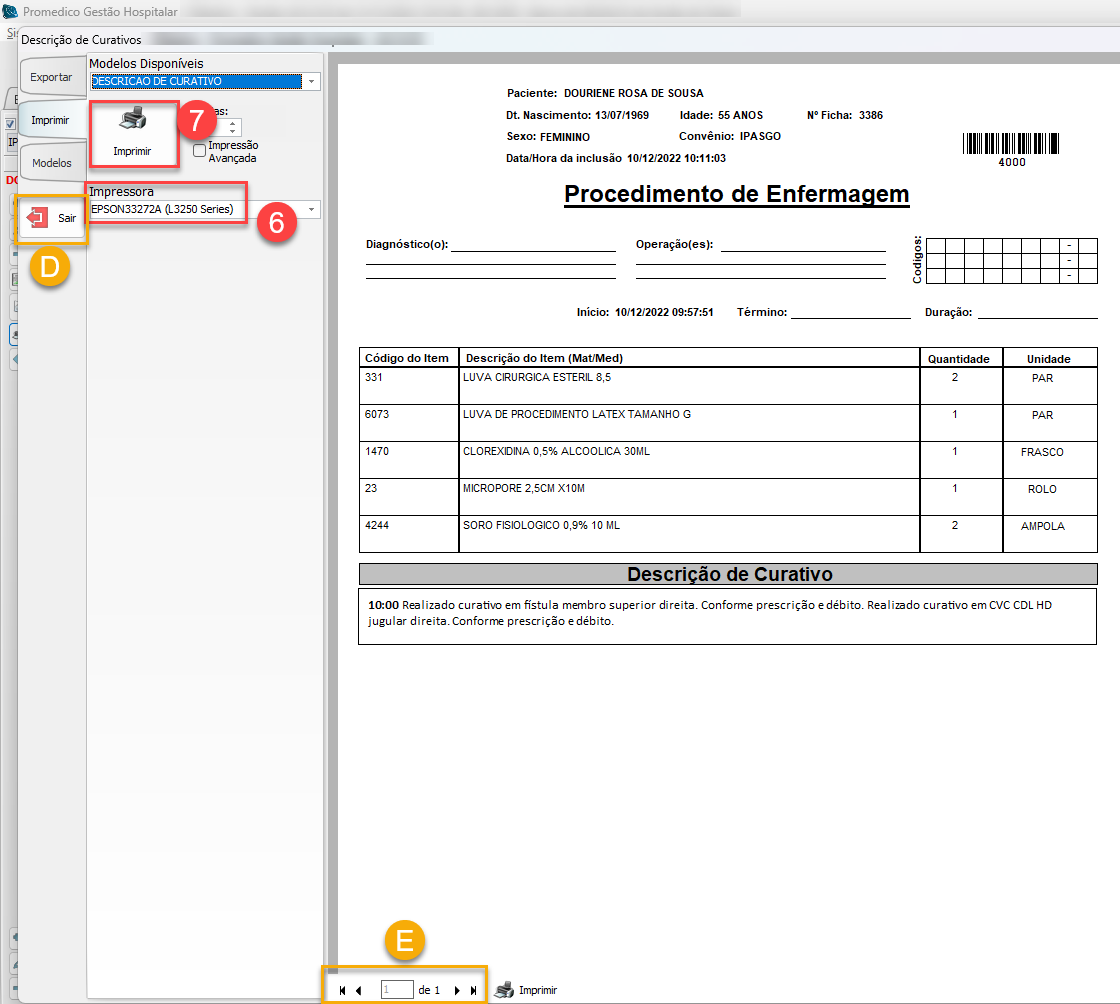Viewport: 1120px width, 1004px height.
Task: Click the Sair exit button
Action: [51, 219]
